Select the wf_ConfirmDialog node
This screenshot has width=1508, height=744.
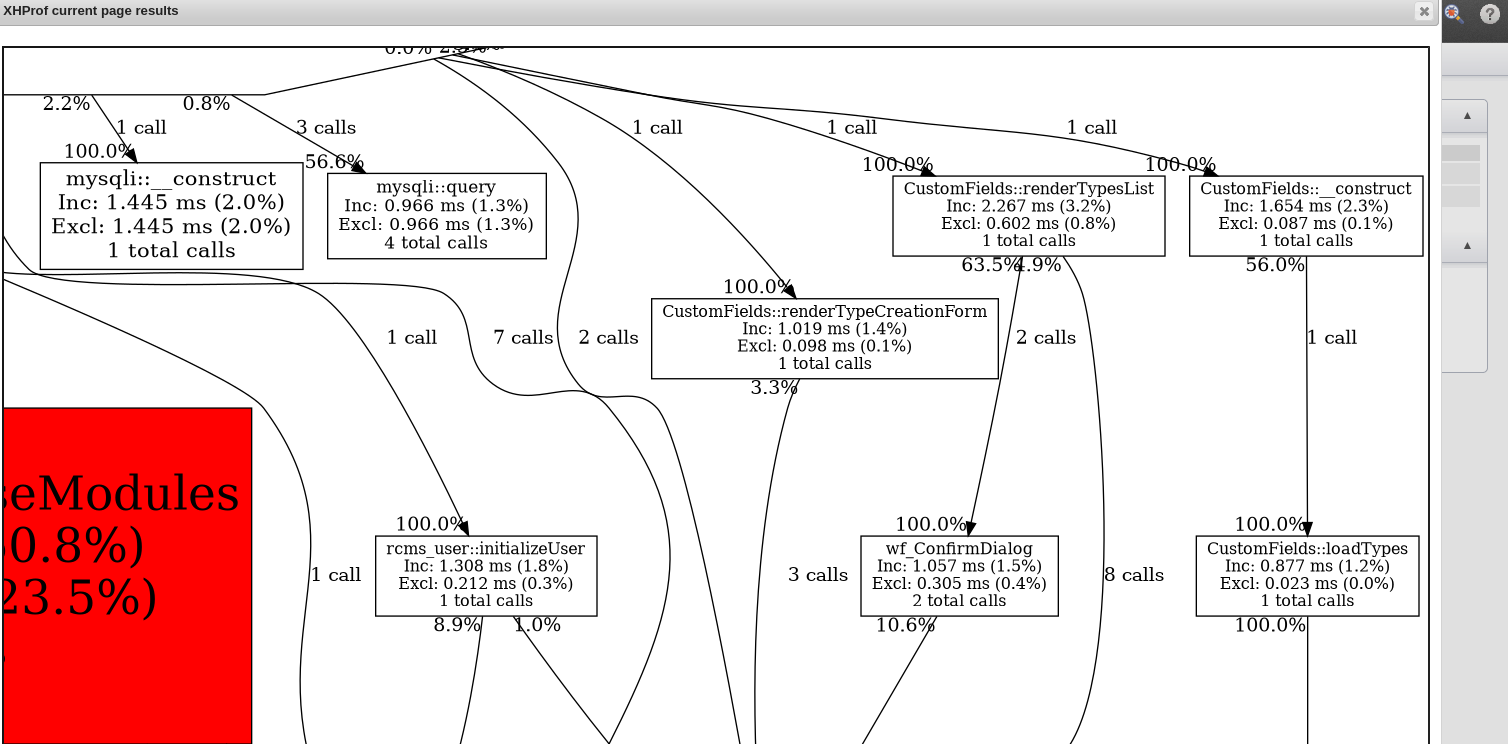tap(958, 575)
